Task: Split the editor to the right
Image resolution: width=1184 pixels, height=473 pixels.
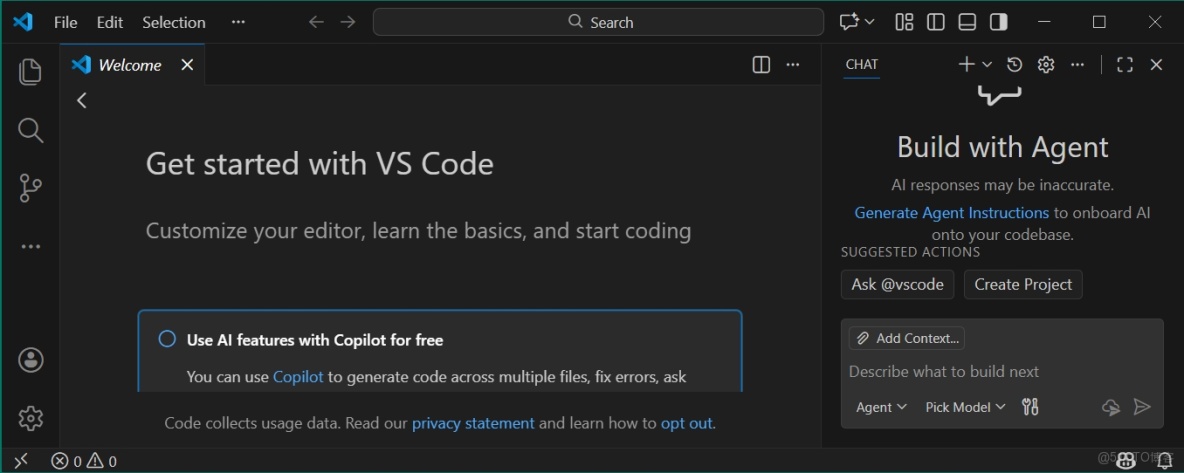Action: tap(761, 65)
